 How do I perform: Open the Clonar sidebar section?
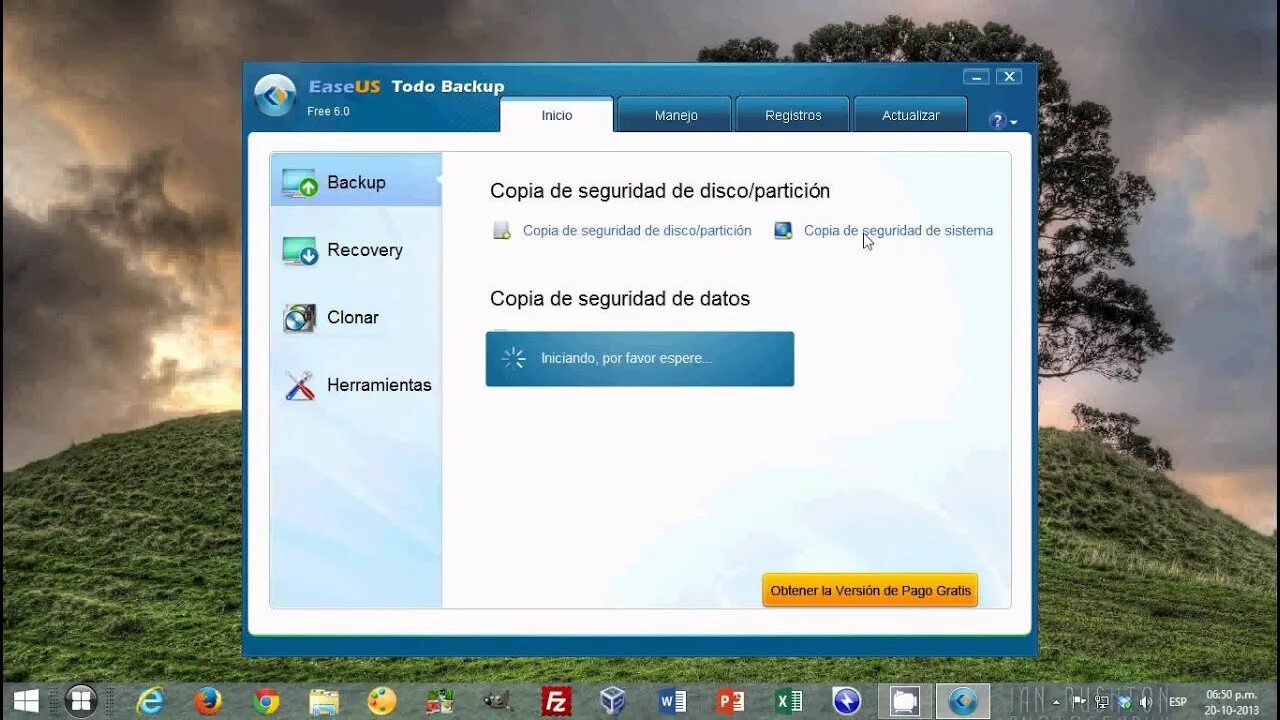(356, 318)
